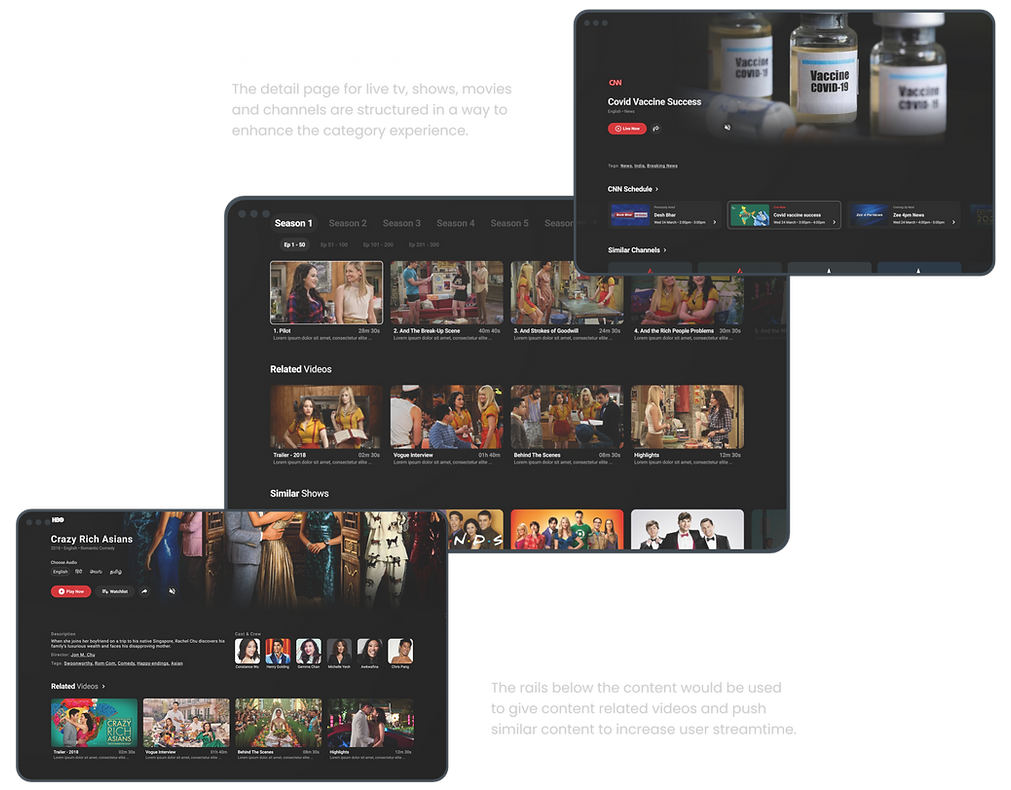The height and width of the screenshot is (790, 1011).
Task: Play the episode 1. Pilot thumbnail
Action: coord(326,292)
